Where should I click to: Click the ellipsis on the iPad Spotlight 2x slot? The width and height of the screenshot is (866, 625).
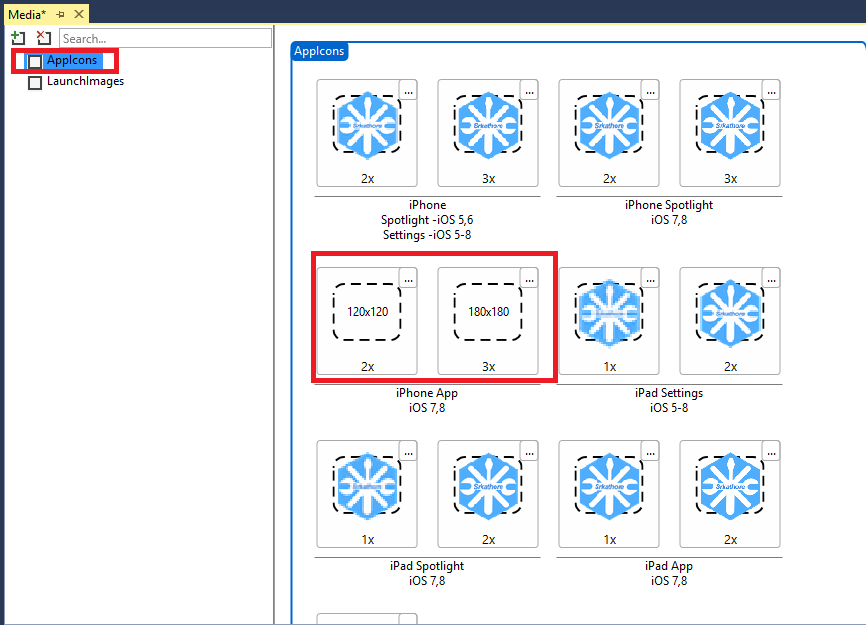[529, 452]
